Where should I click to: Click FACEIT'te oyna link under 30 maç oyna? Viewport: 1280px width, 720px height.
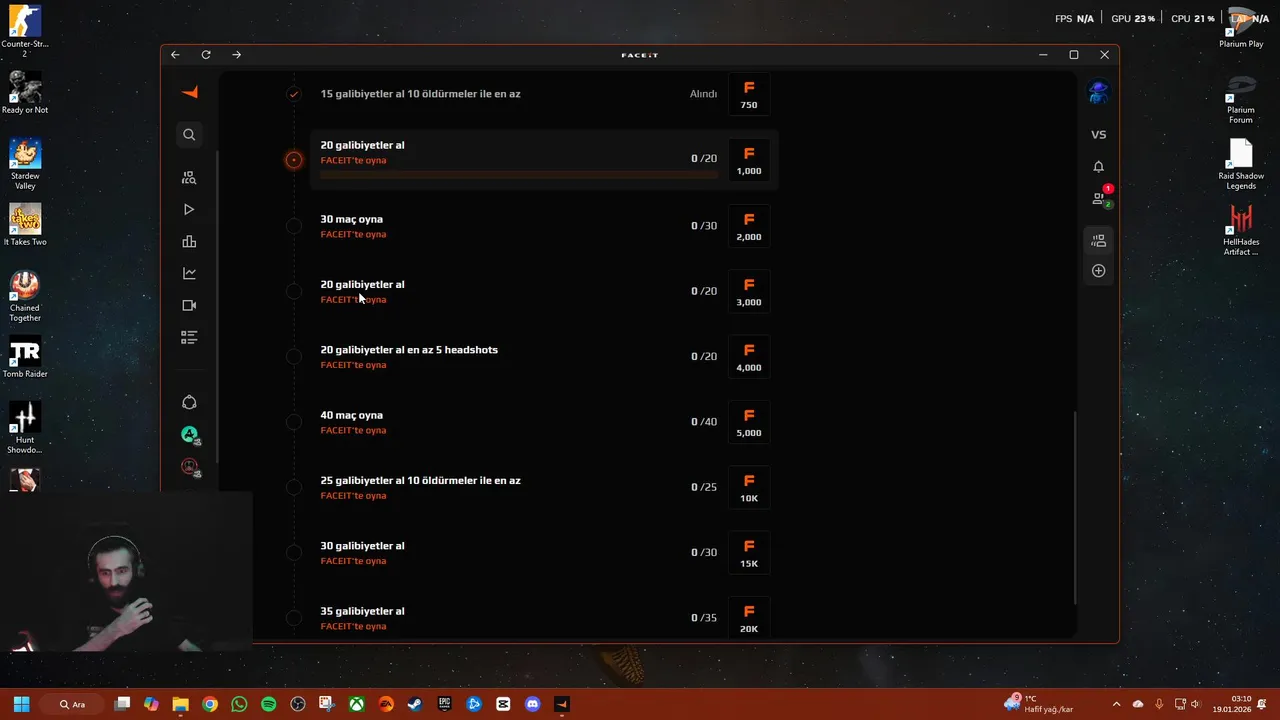click(x=353, y=234)
